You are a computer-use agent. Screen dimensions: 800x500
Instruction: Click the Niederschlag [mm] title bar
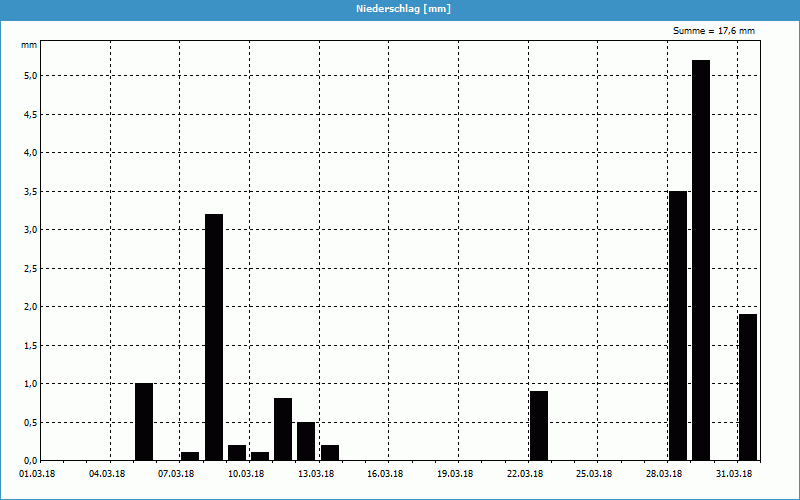click(x=400, y=9)
